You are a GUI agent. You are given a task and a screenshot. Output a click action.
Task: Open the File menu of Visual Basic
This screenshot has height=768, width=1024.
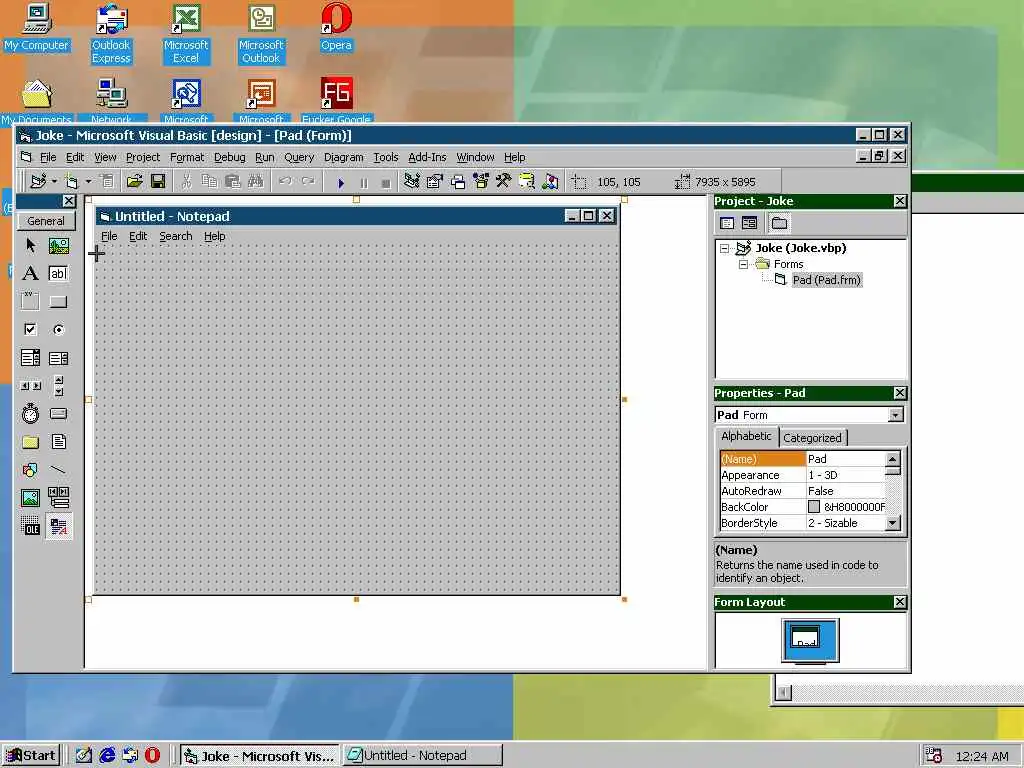pos(48,157)
